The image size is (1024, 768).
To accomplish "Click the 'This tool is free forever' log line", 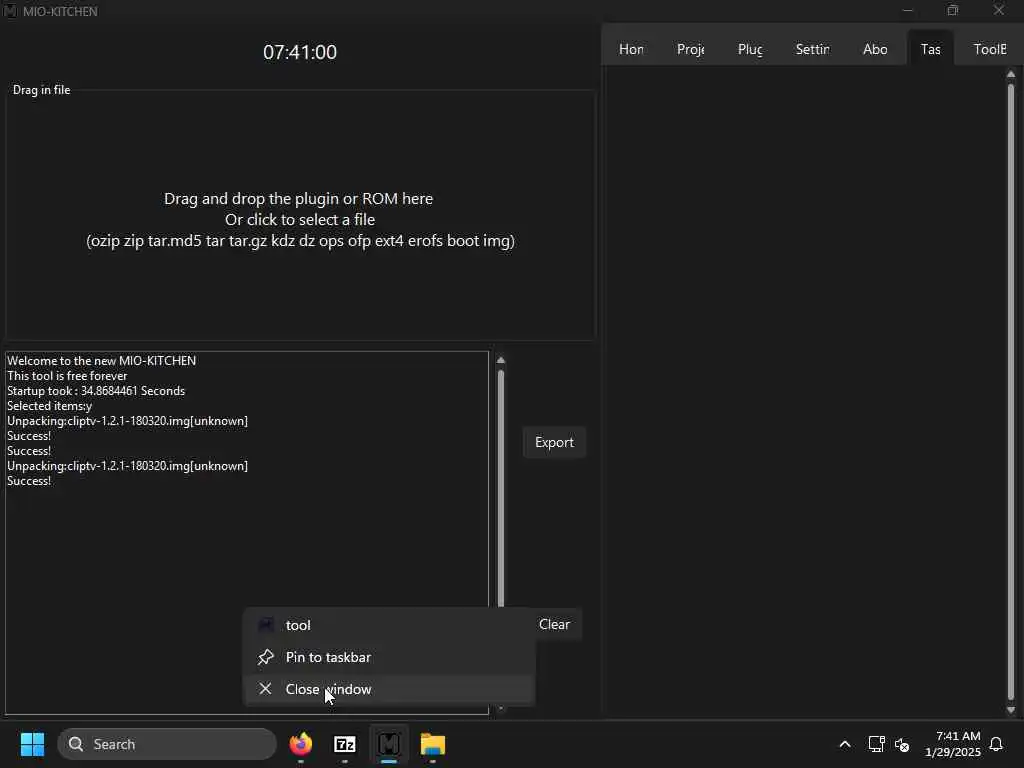I will point(67,376).
